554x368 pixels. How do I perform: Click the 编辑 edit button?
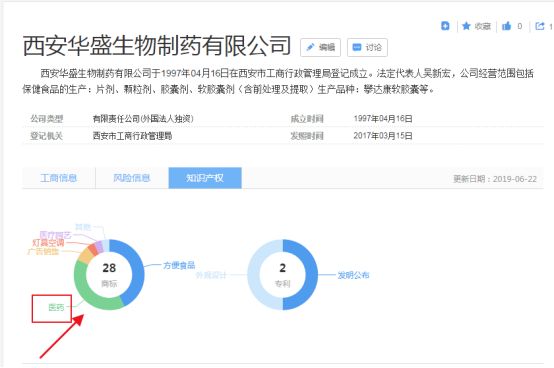click(x=320, y=47)
